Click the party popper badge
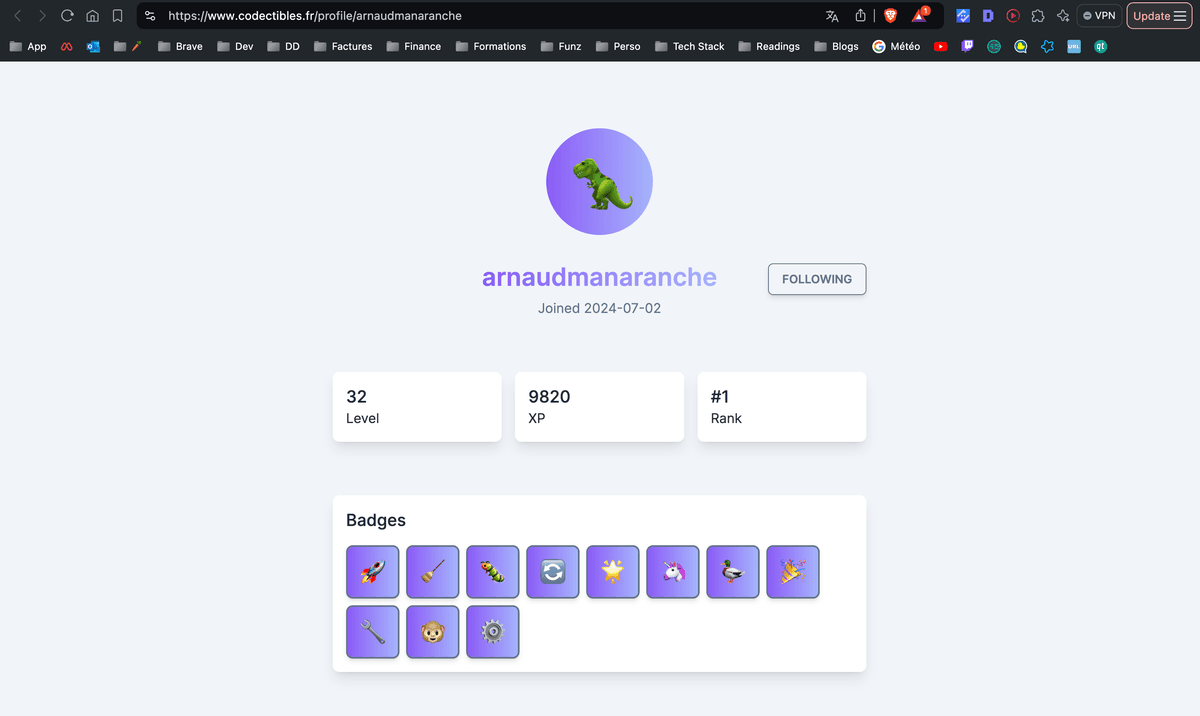 (x=792, y=571)
